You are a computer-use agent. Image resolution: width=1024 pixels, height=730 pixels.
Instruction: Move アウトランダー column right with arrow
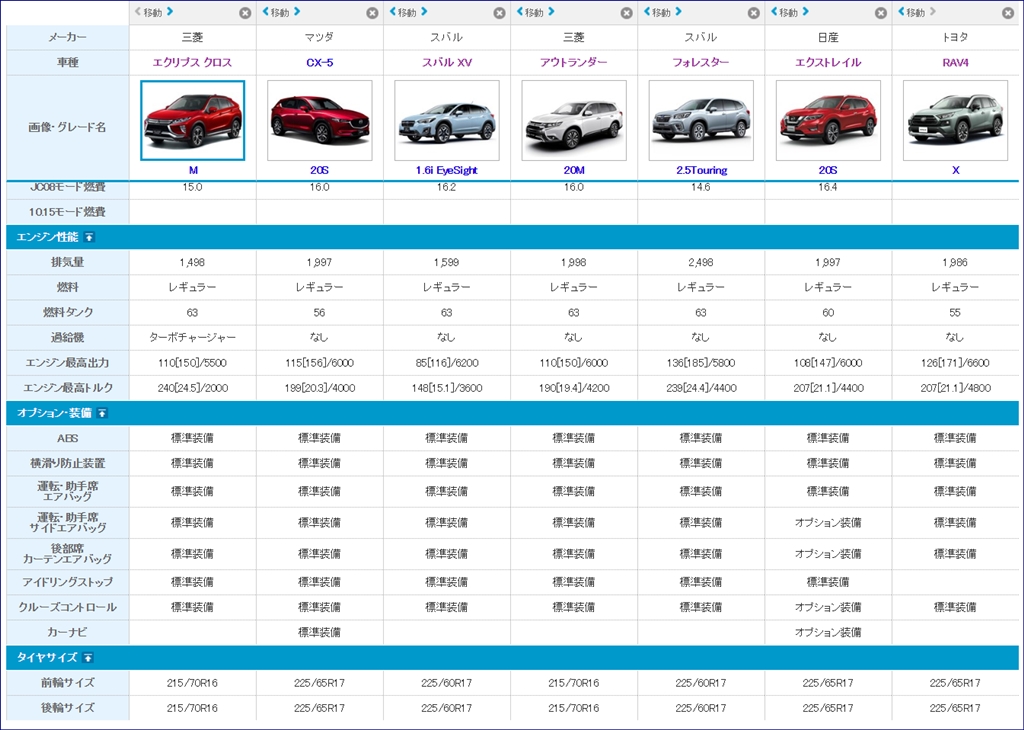[551, 12]
